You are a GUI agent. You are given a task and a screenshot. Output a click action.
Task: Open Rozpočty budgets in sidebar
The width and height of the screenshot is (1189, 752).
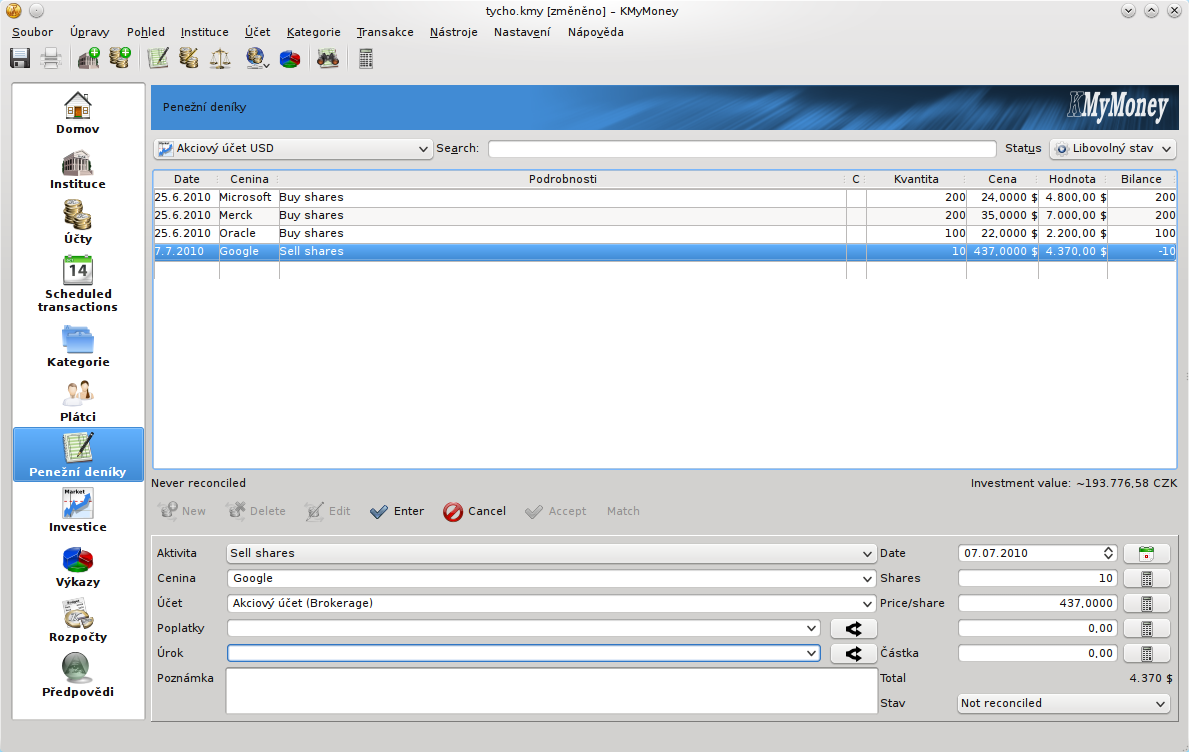pos(78,620)
